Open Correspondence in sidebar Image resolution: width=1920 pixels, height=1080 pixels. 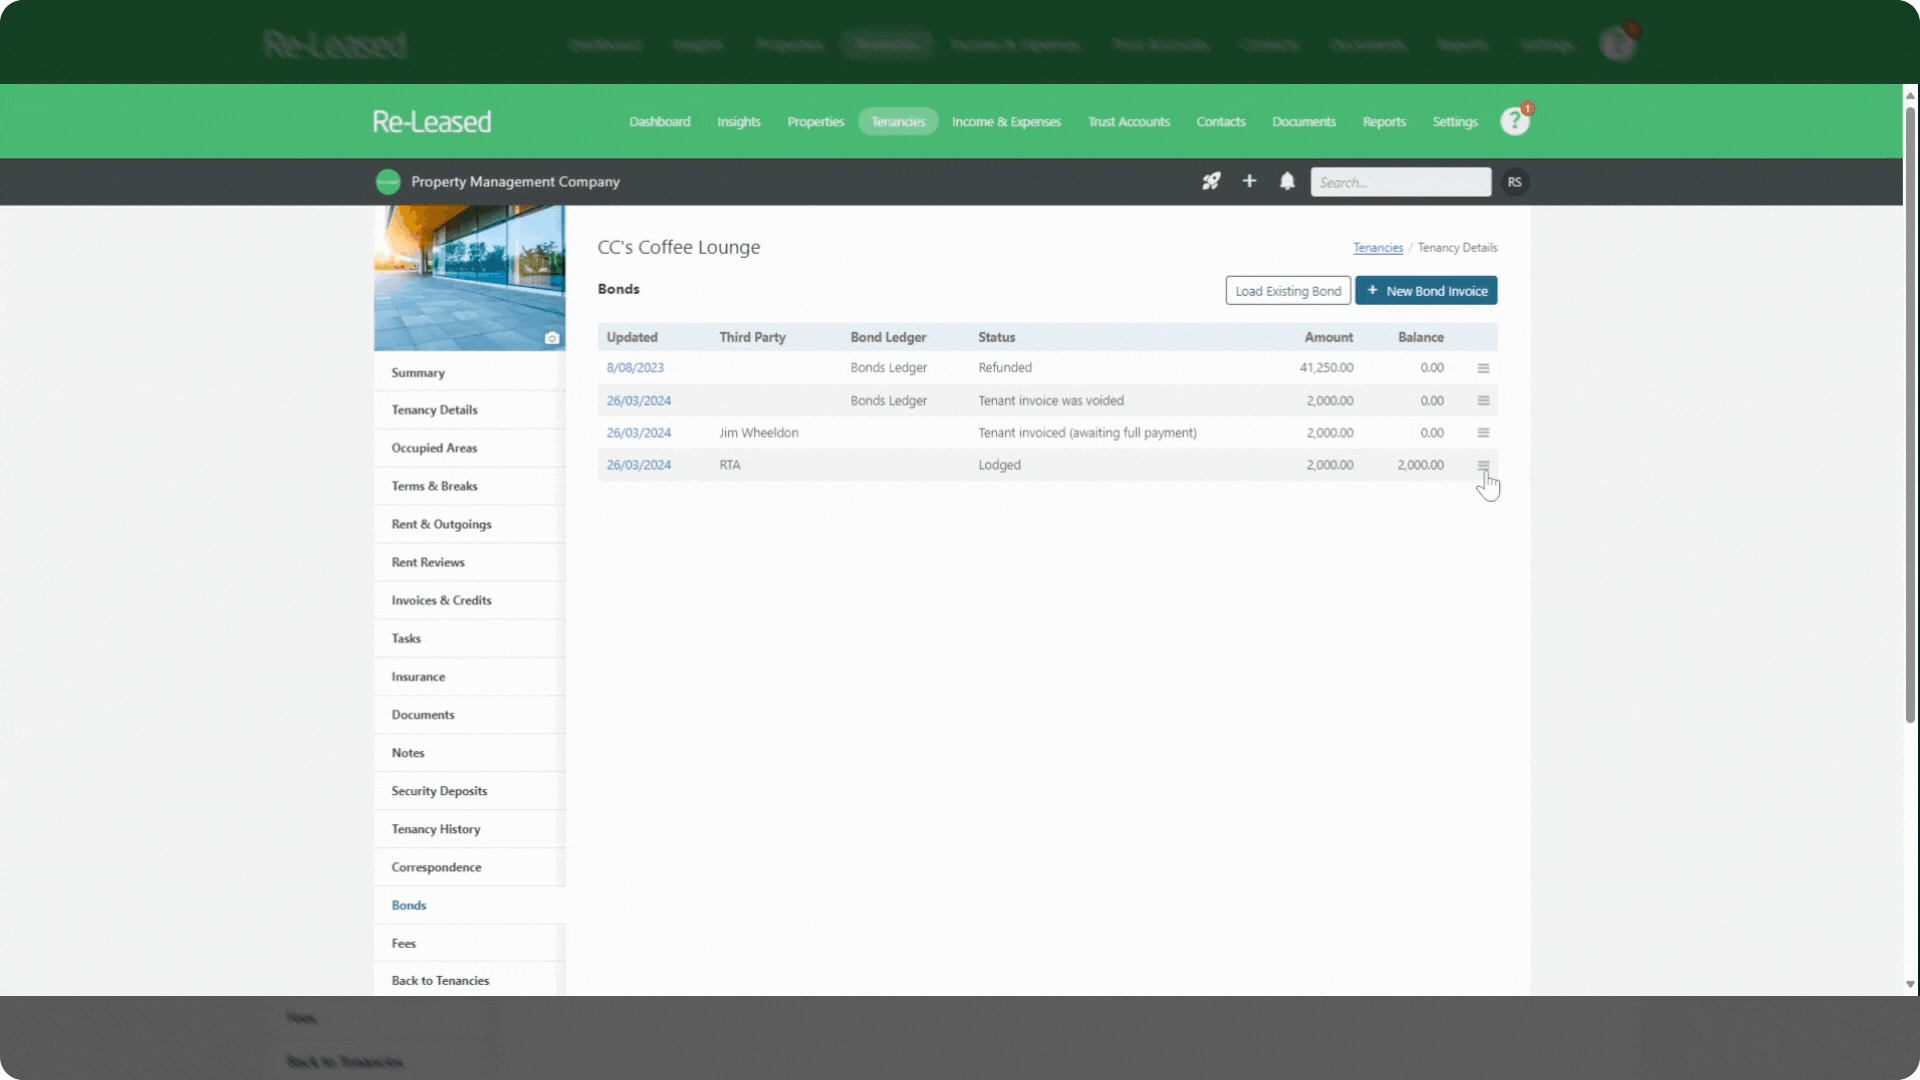[469, 867]
